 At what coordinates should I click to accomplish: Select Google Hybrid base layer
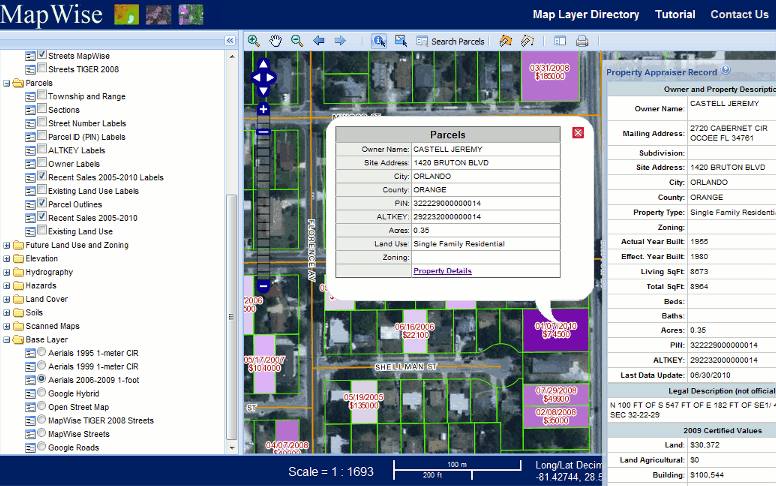(x=42, y=392)
